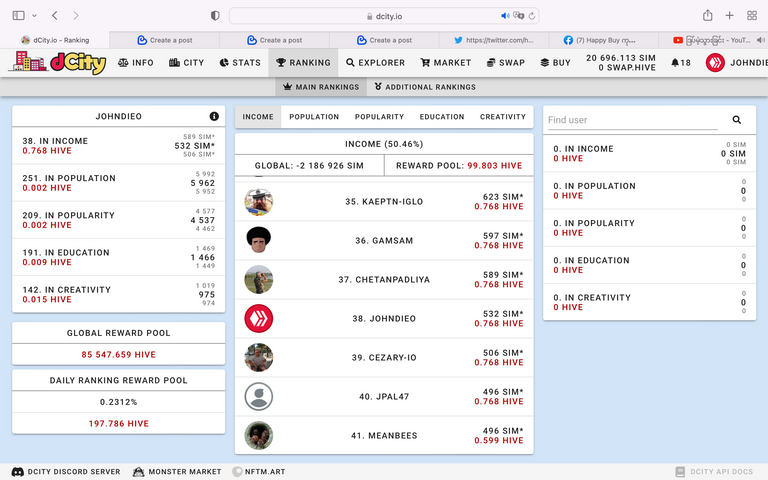Open the RANKING page
Image resolution: width=768 pixels, height=480 pixels.
click(x=303, y=63)
